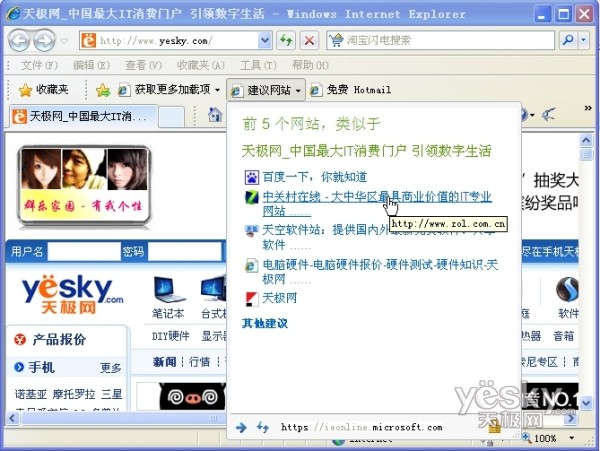The image size is (600, 451).
Task: Click the 天极网 suggested site link
Action: [280, 298]
